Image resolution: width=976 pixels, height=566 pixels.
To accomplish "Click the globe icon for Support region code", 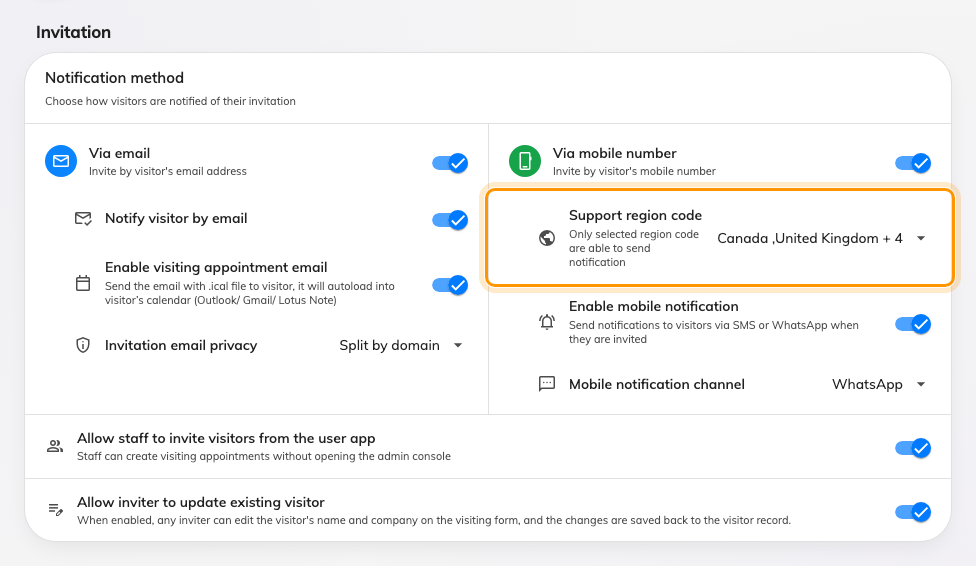I will coord(547,238).
